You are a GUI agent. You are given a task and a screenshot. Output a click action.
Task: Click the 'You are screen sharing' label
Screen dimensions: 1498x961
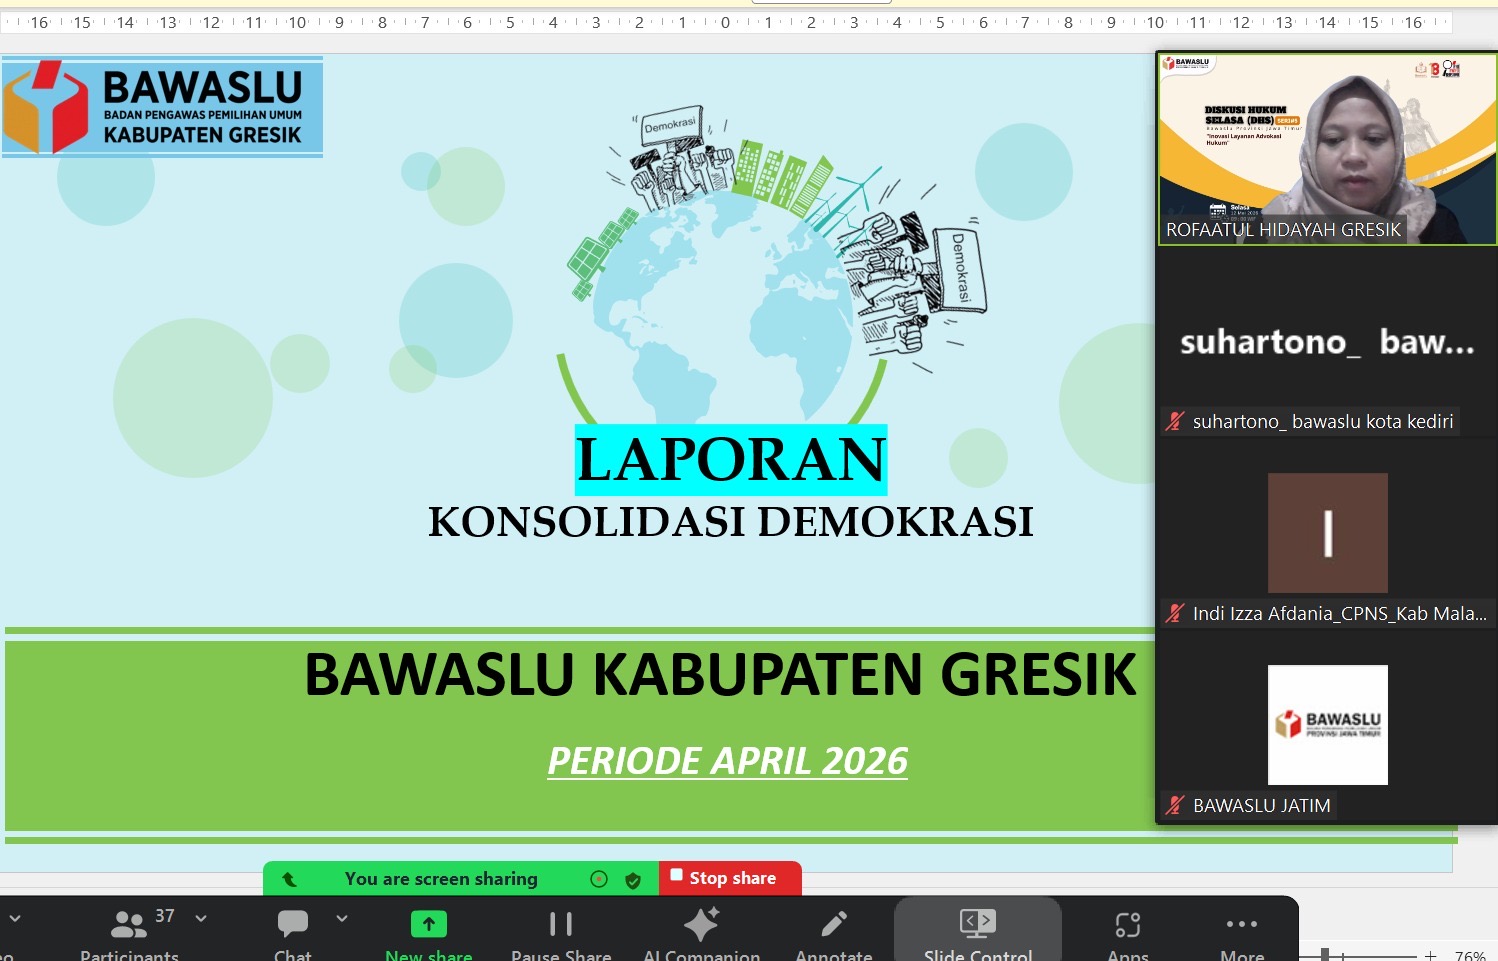pos(441,879)
